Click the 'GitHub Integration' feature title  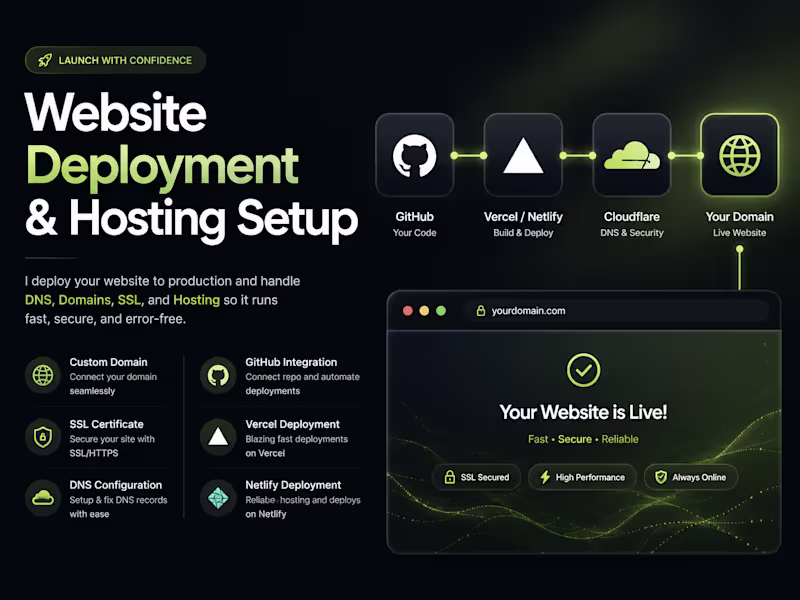pos(291,362)
